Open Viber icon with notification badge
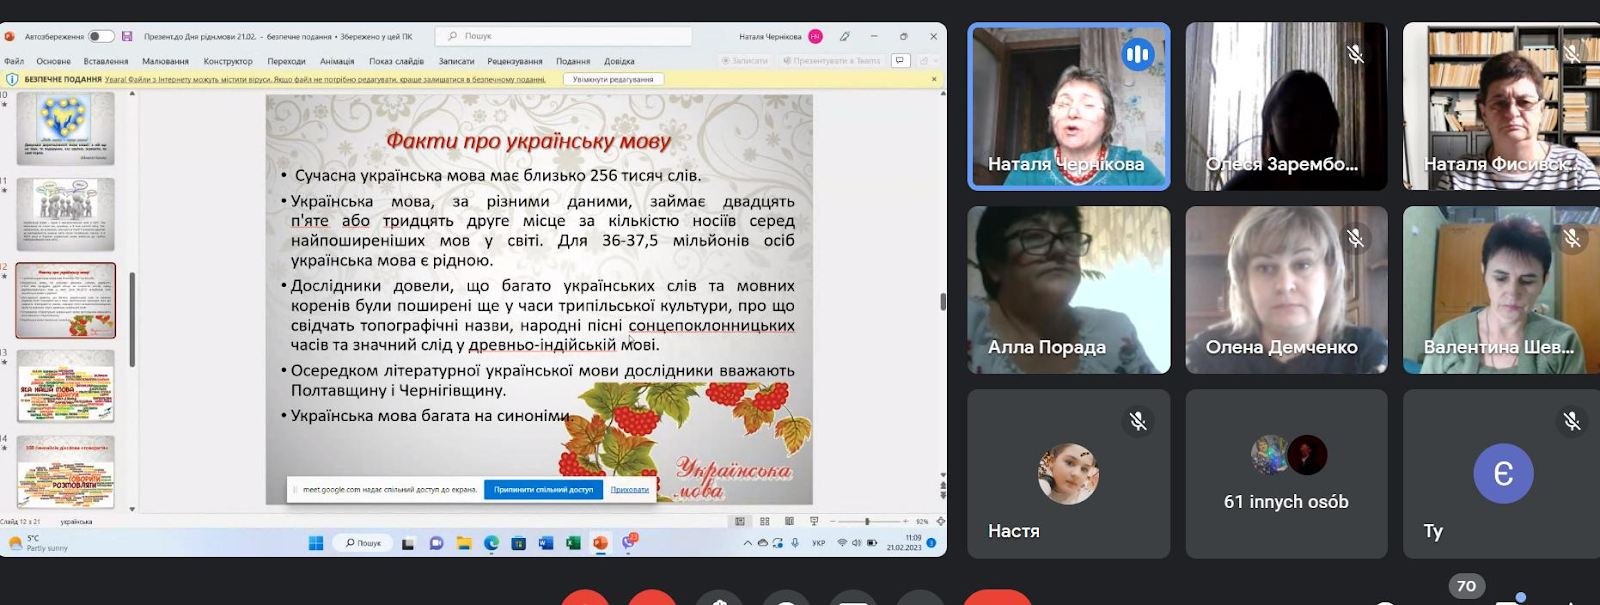The height and width of the screenshot is (605, 1600). (x=629, y=542)
